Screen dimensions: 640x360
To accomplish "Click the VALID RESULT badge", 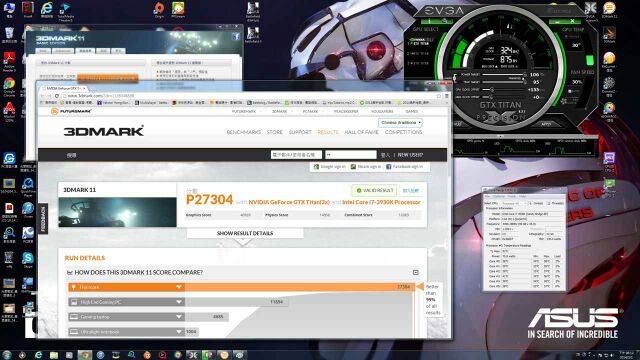I will pos(375,191).
